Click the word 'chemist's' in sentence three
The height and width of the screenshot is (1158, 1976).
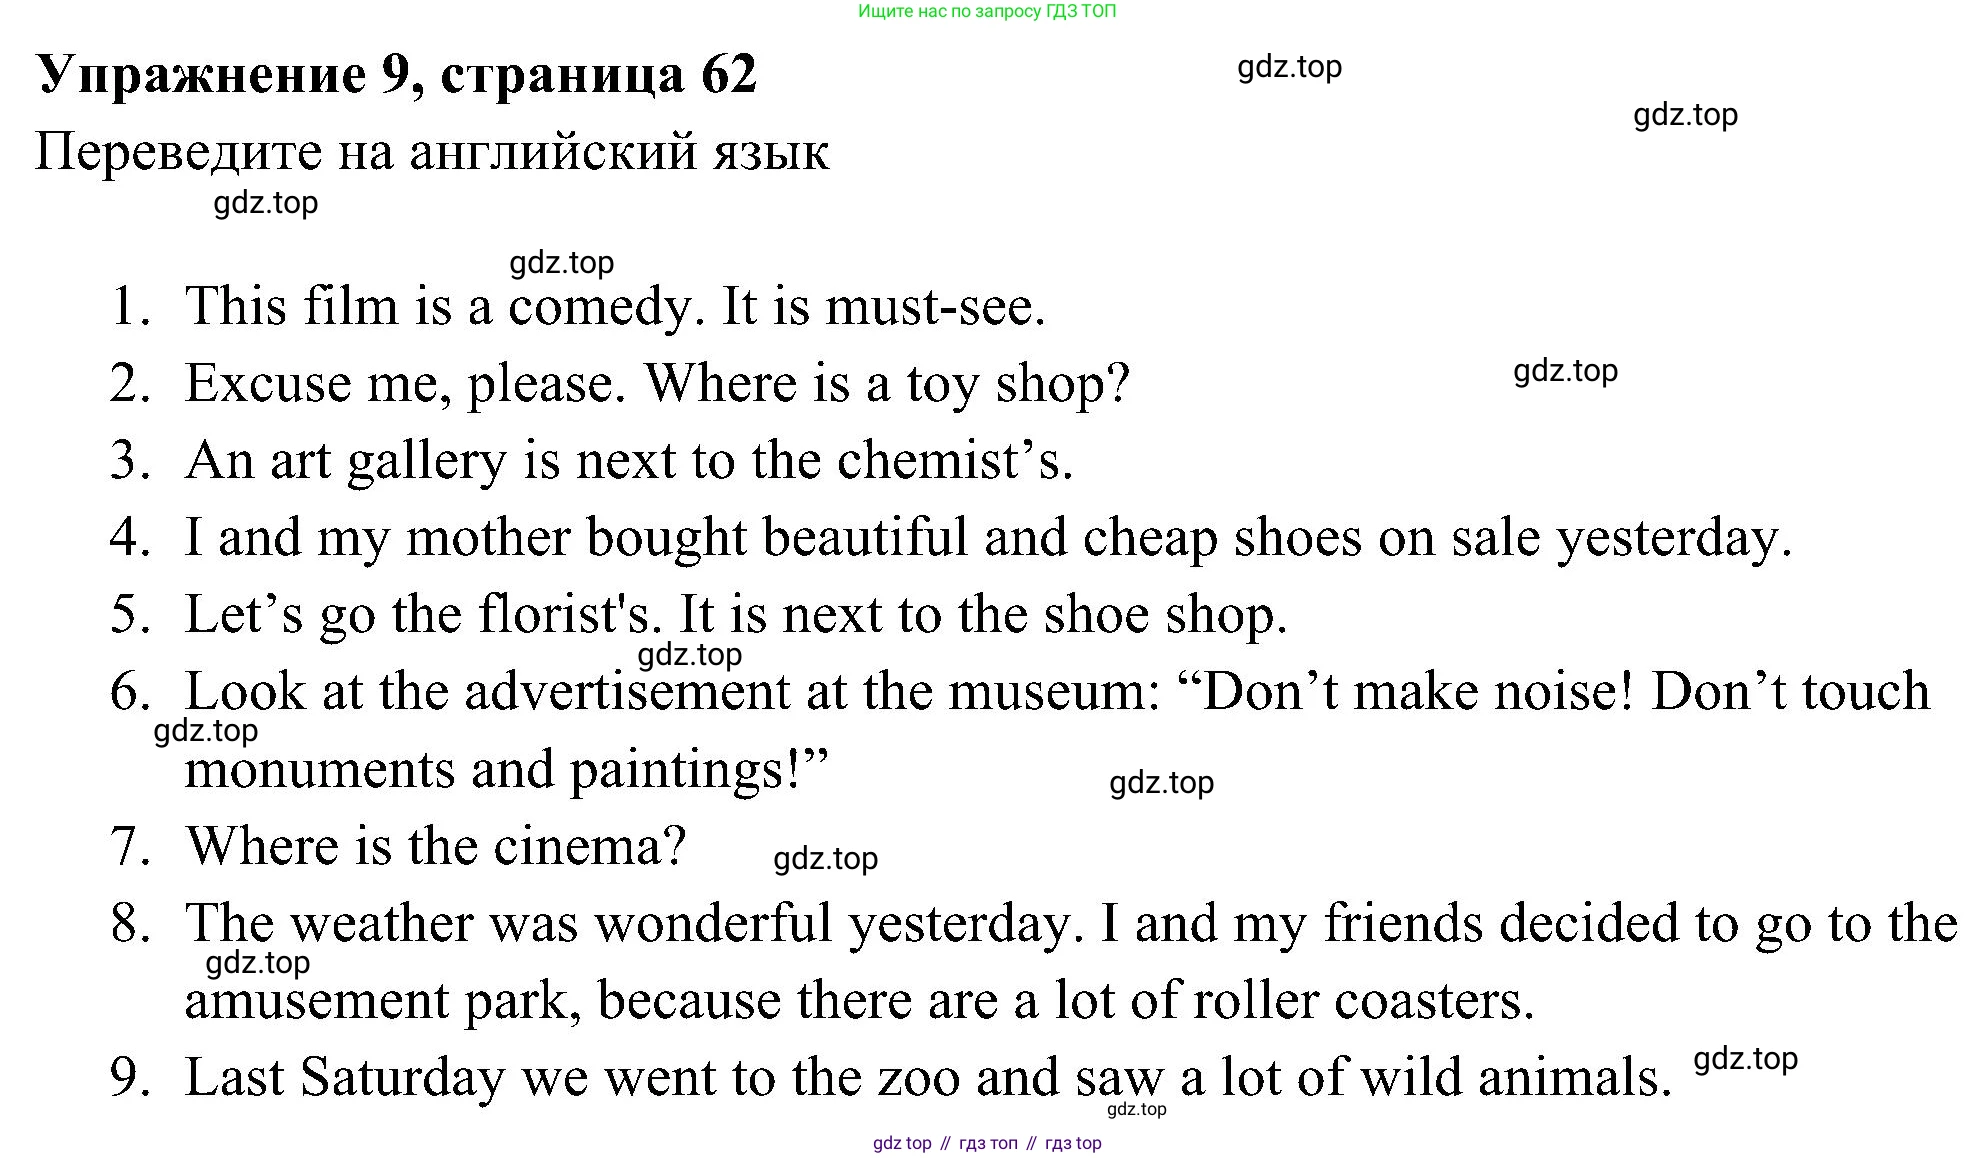pos(953,460)
